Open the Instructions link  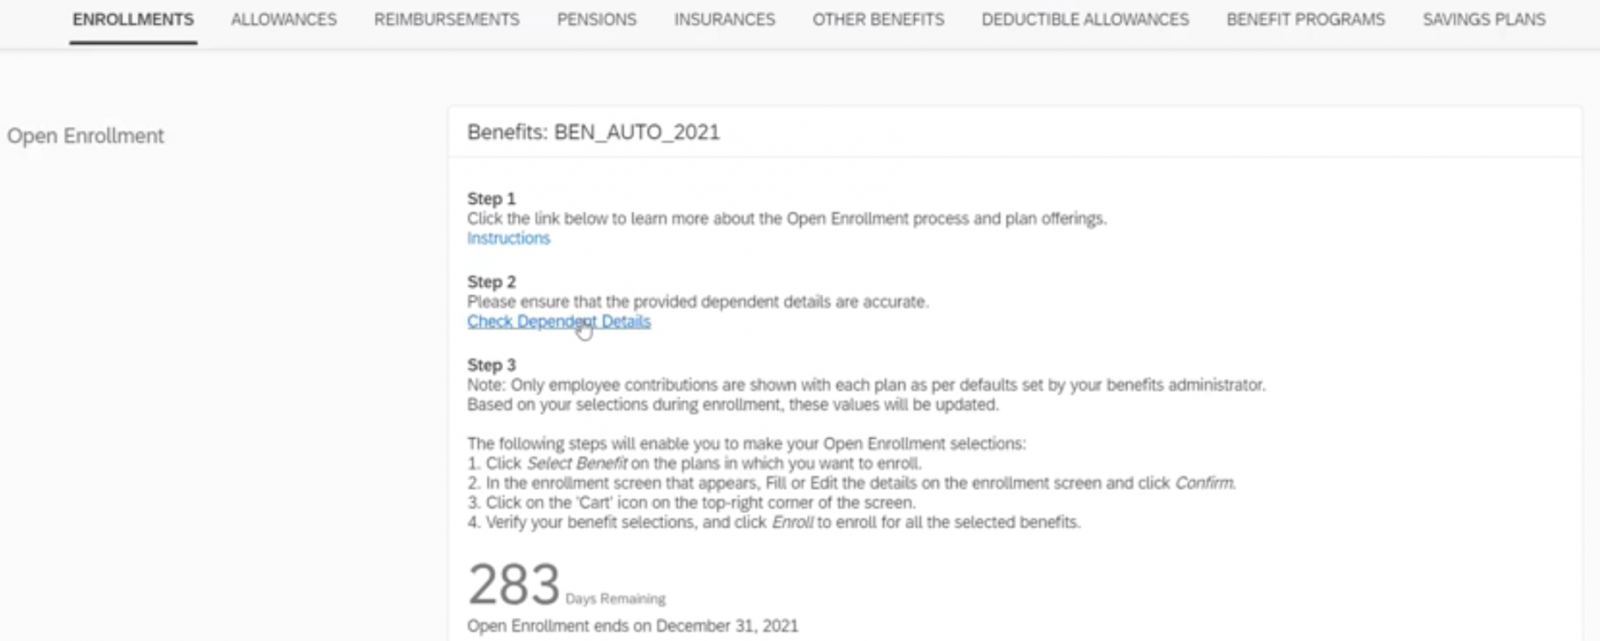[508, 238]
